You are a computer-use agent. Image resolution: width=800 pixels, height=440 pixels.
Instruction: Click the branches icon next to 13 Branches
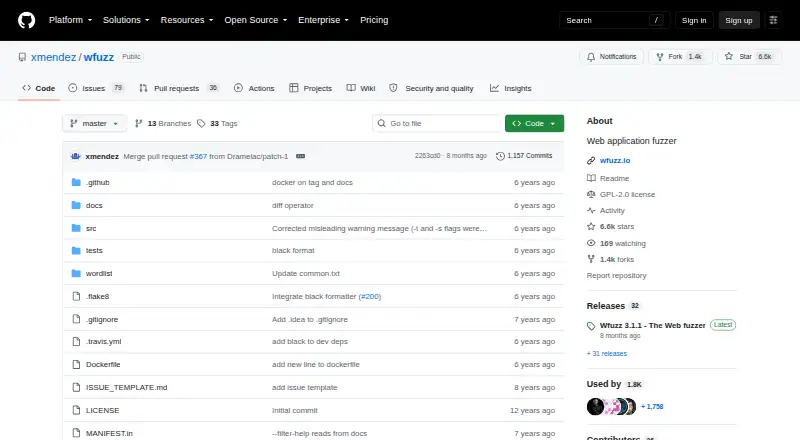pyautogui.click(x=138, y=124)
